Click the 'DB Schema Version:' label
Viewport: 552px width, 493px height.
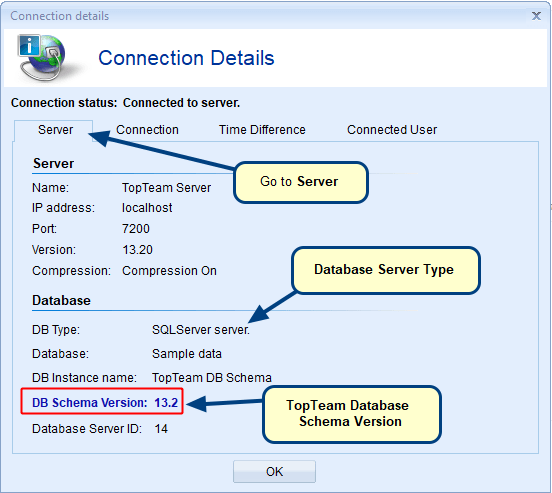90,402
